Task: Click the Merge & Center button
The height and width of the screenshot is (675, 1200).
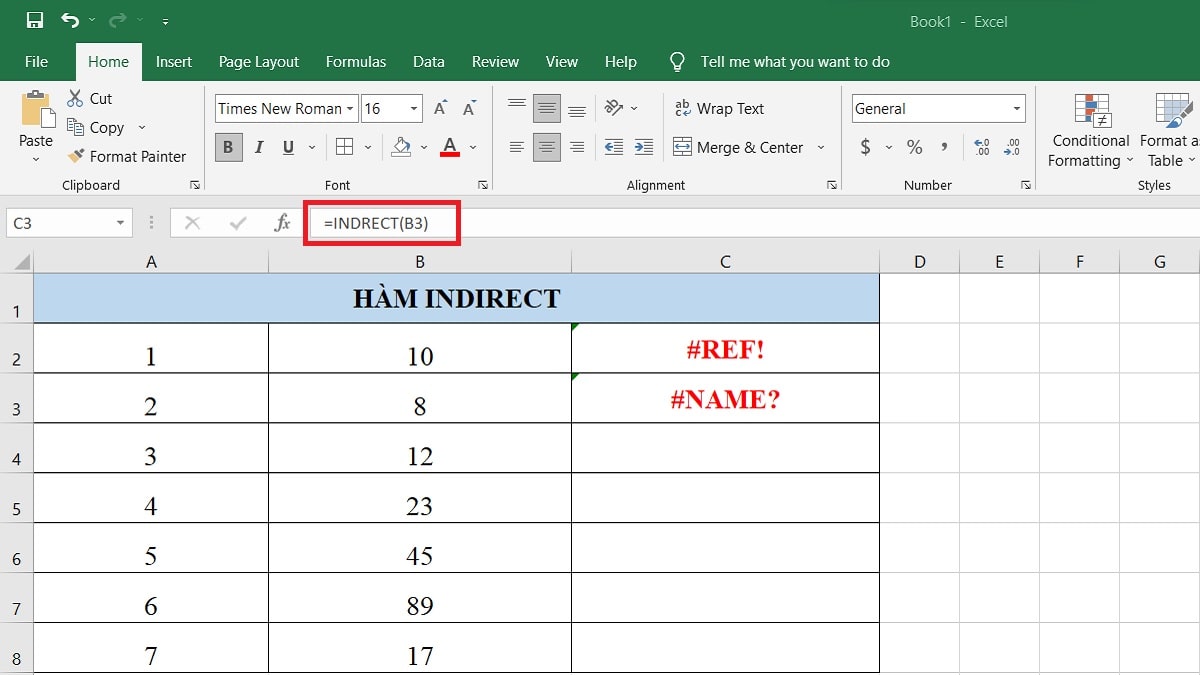Action: [739, 147]
